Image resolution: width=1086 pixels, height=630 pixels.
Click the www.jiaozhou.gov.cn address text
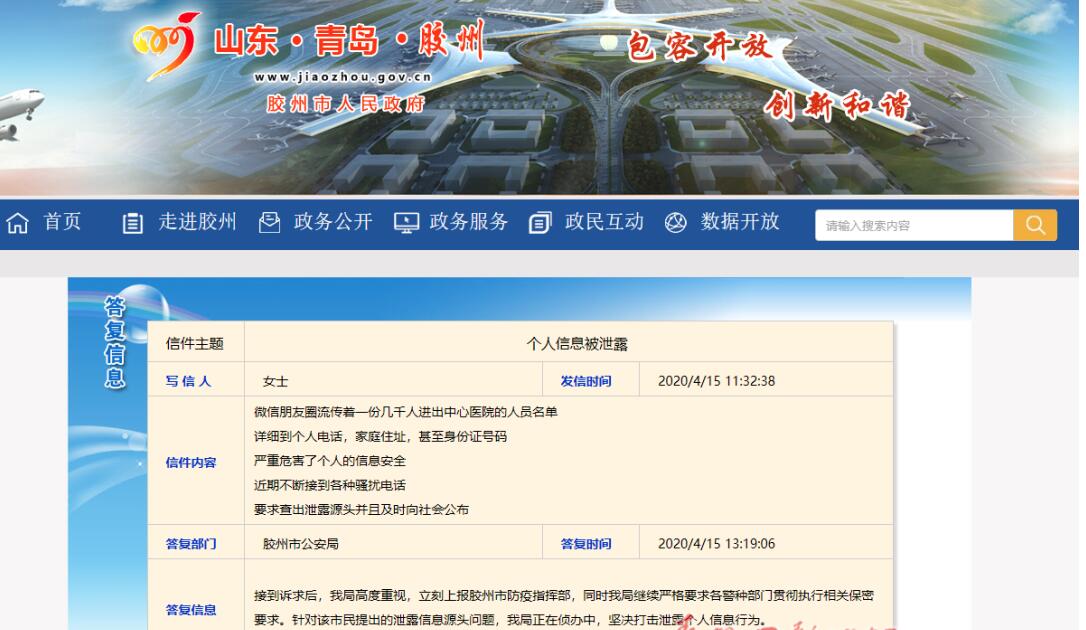(343, 77)
